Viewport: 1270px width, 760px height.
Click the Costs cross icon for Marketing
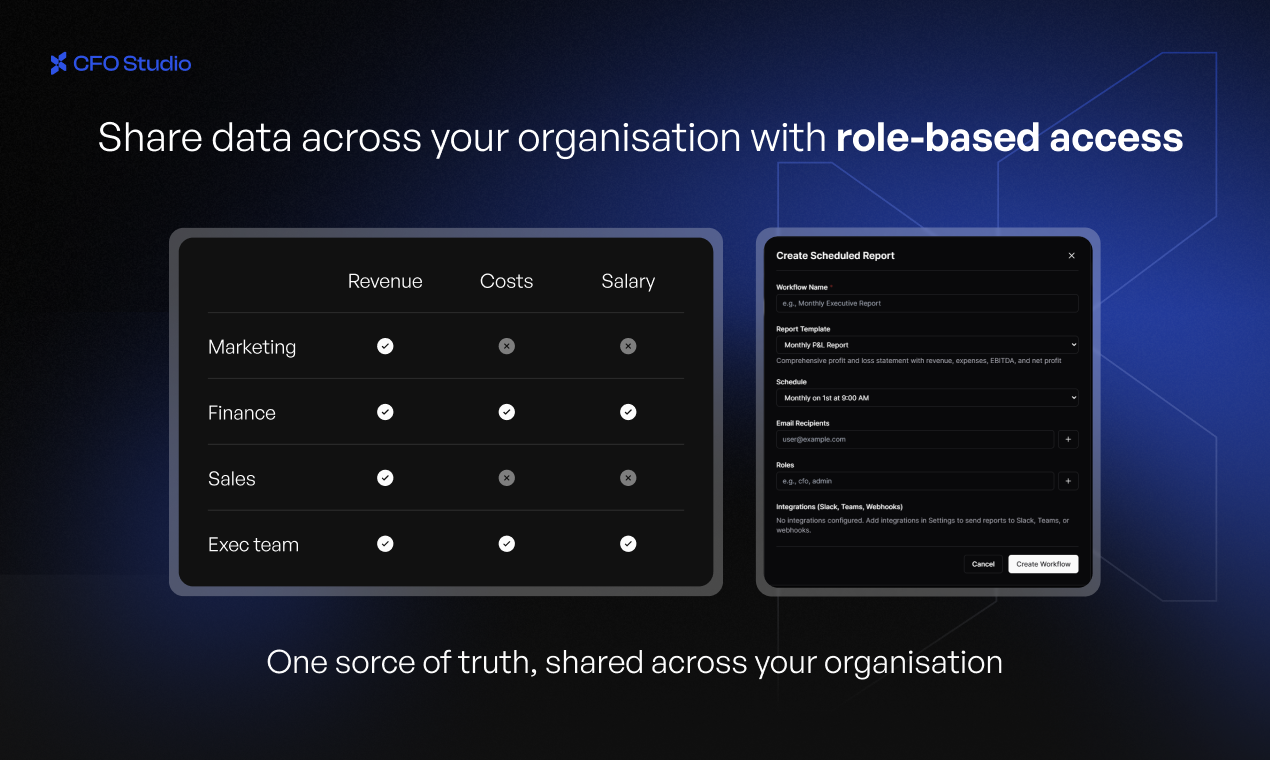click(x=506, y=345)
